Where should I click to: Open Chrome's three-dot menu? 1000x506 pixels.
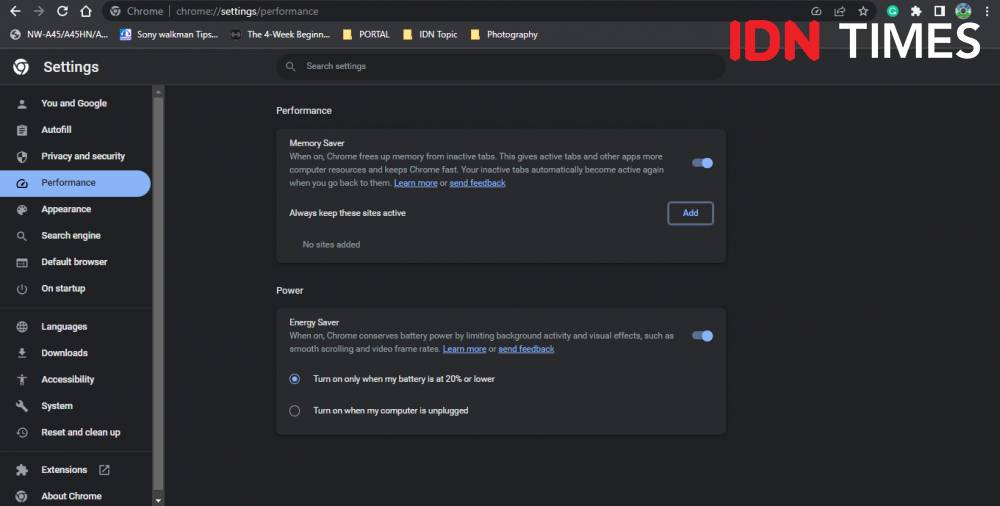987,11
